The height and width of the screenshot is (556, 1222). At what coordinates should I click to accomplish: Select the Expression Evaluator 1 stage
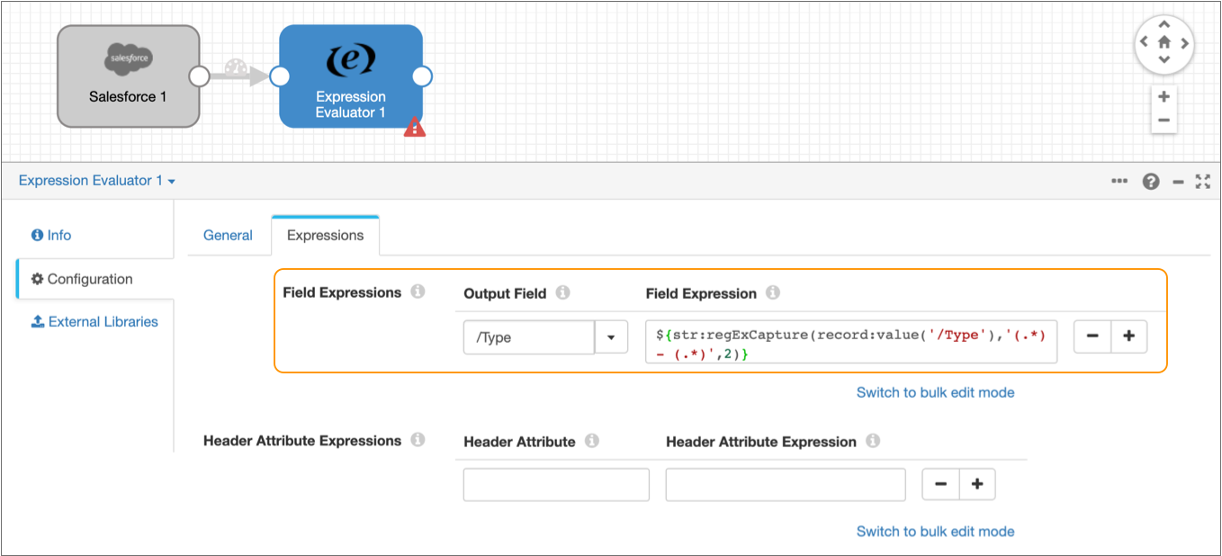[x=350, y=77]
